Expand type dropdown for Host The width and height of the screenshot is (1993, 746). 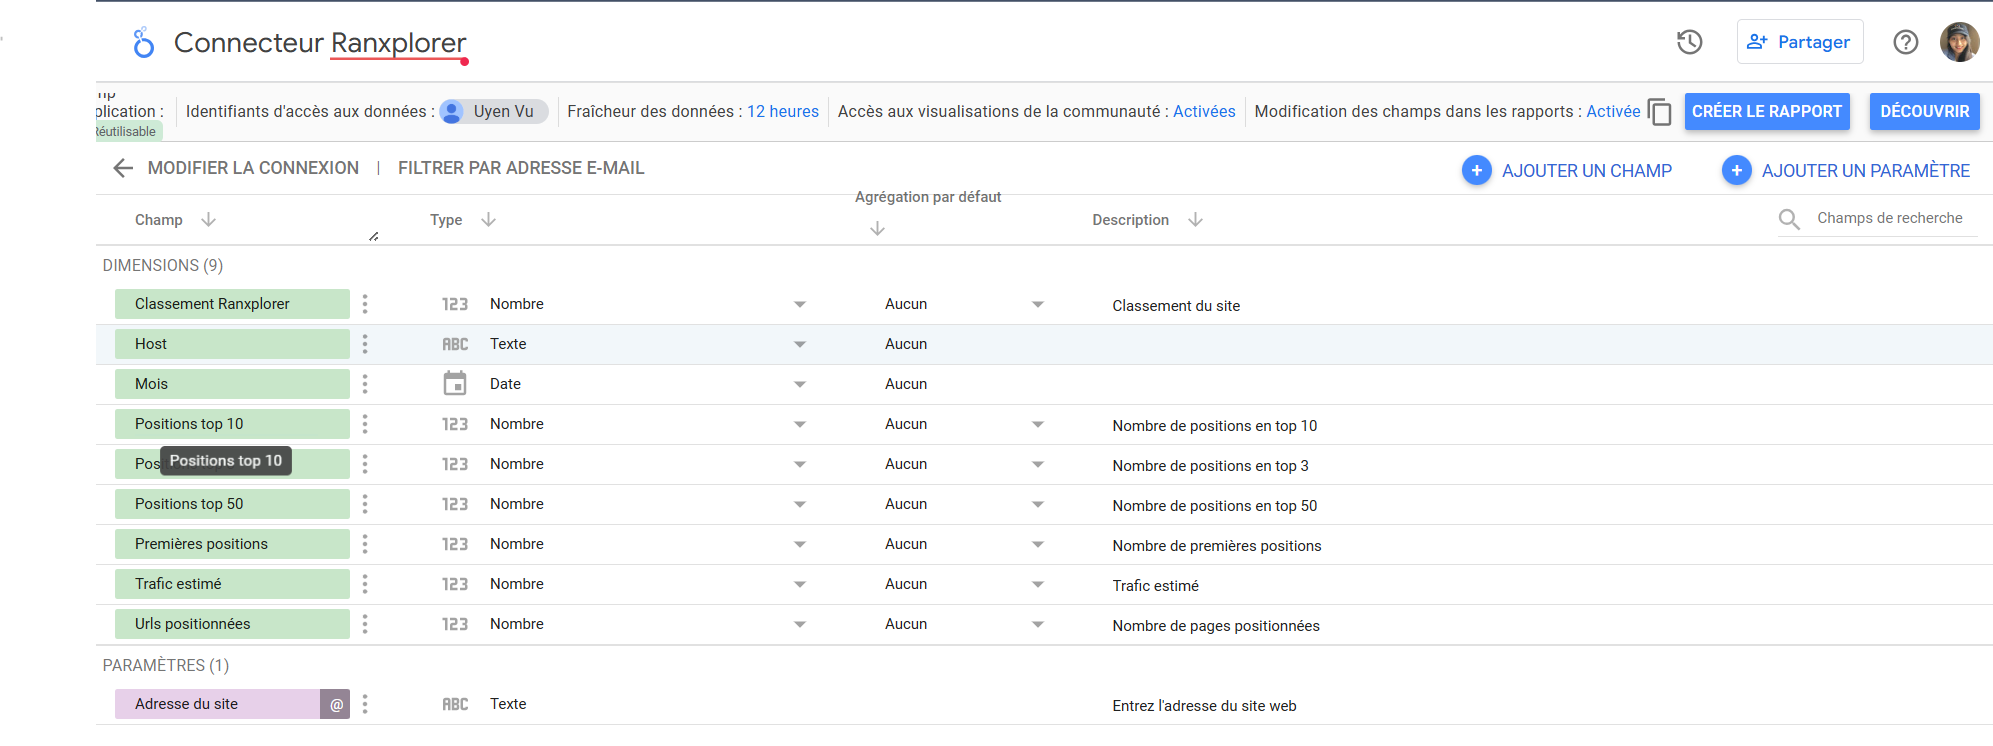tap(800, 345)
